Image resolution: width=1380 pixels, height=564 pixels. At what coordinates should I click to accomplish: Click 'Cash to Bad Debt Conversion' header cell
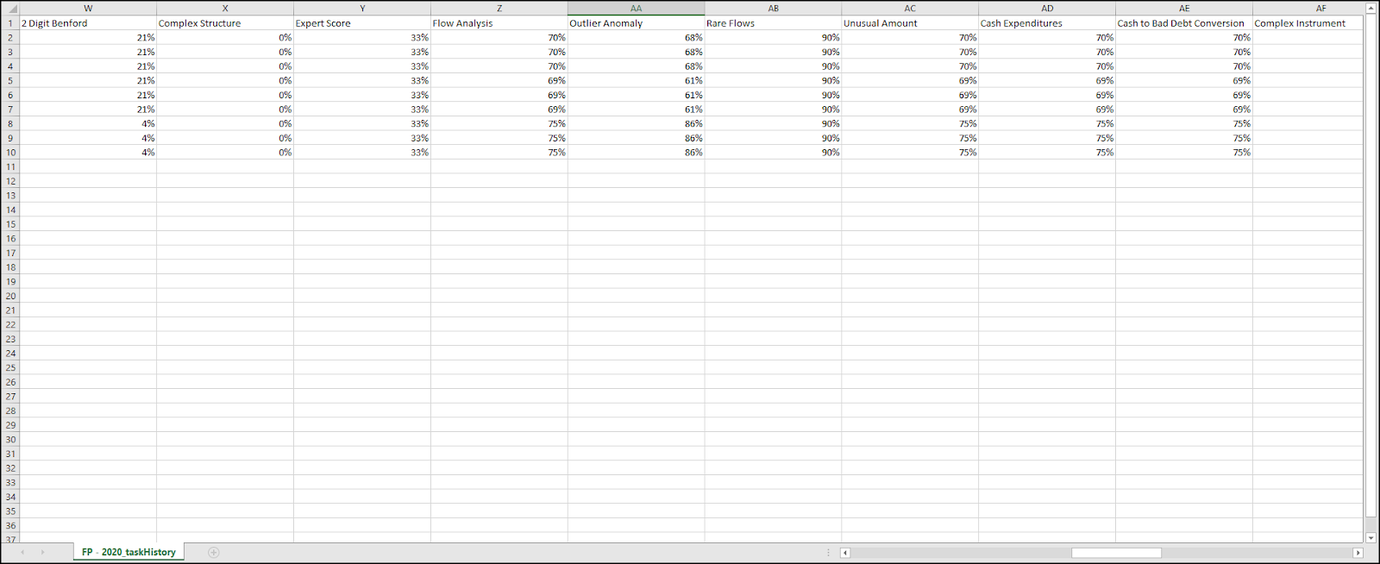click(1184, 23)
